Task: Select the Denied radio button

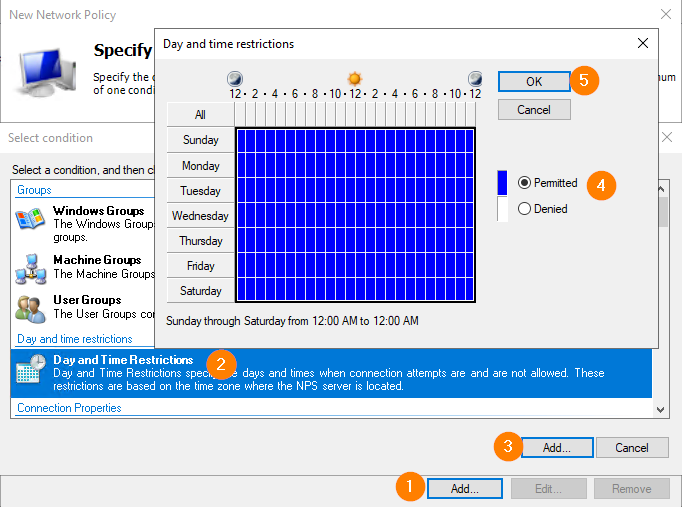Action: point(524,209)
